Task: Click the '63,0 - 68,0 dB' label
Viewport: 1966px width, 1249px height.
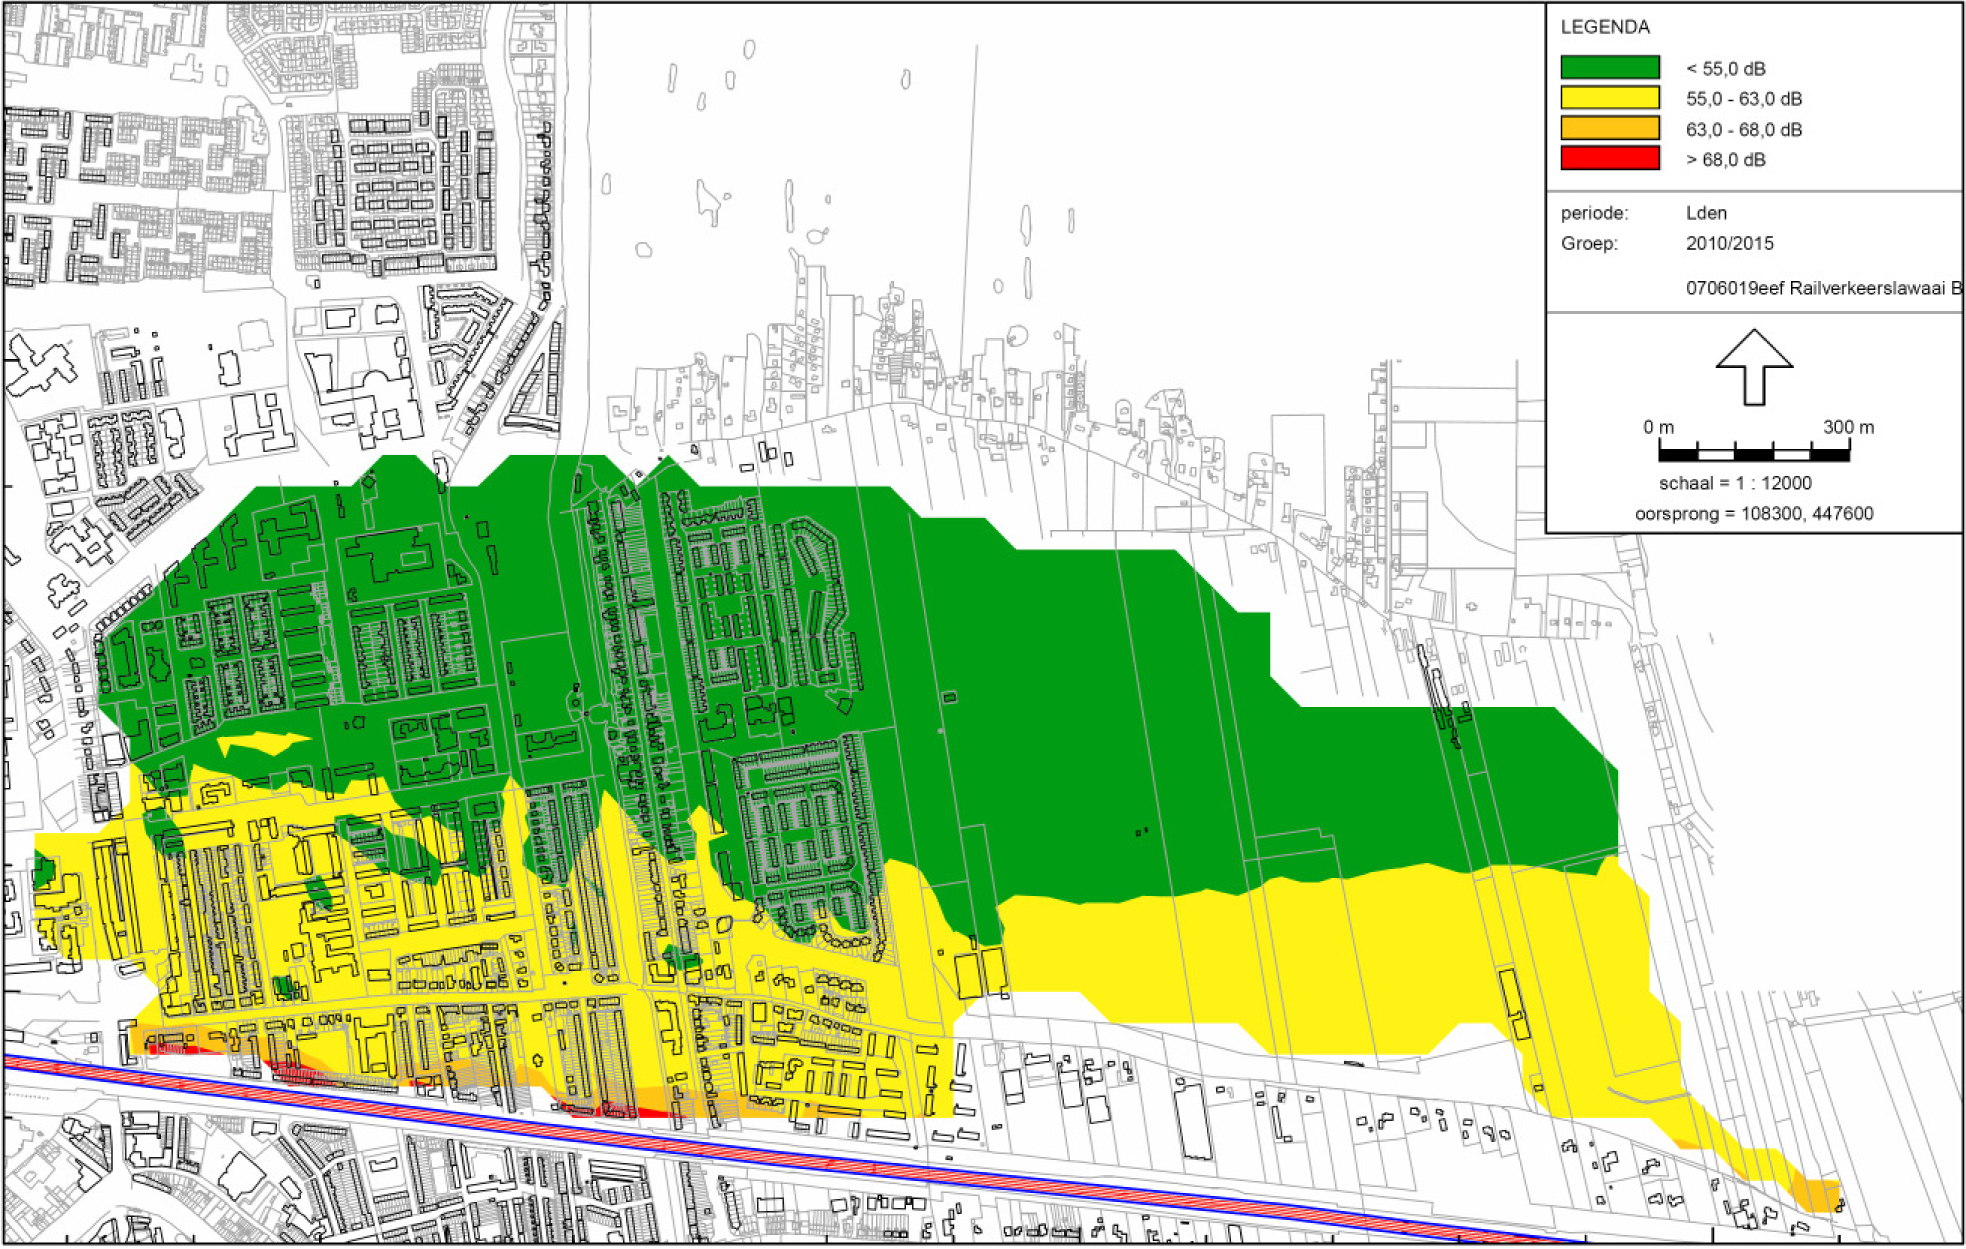Action: 1743,130
